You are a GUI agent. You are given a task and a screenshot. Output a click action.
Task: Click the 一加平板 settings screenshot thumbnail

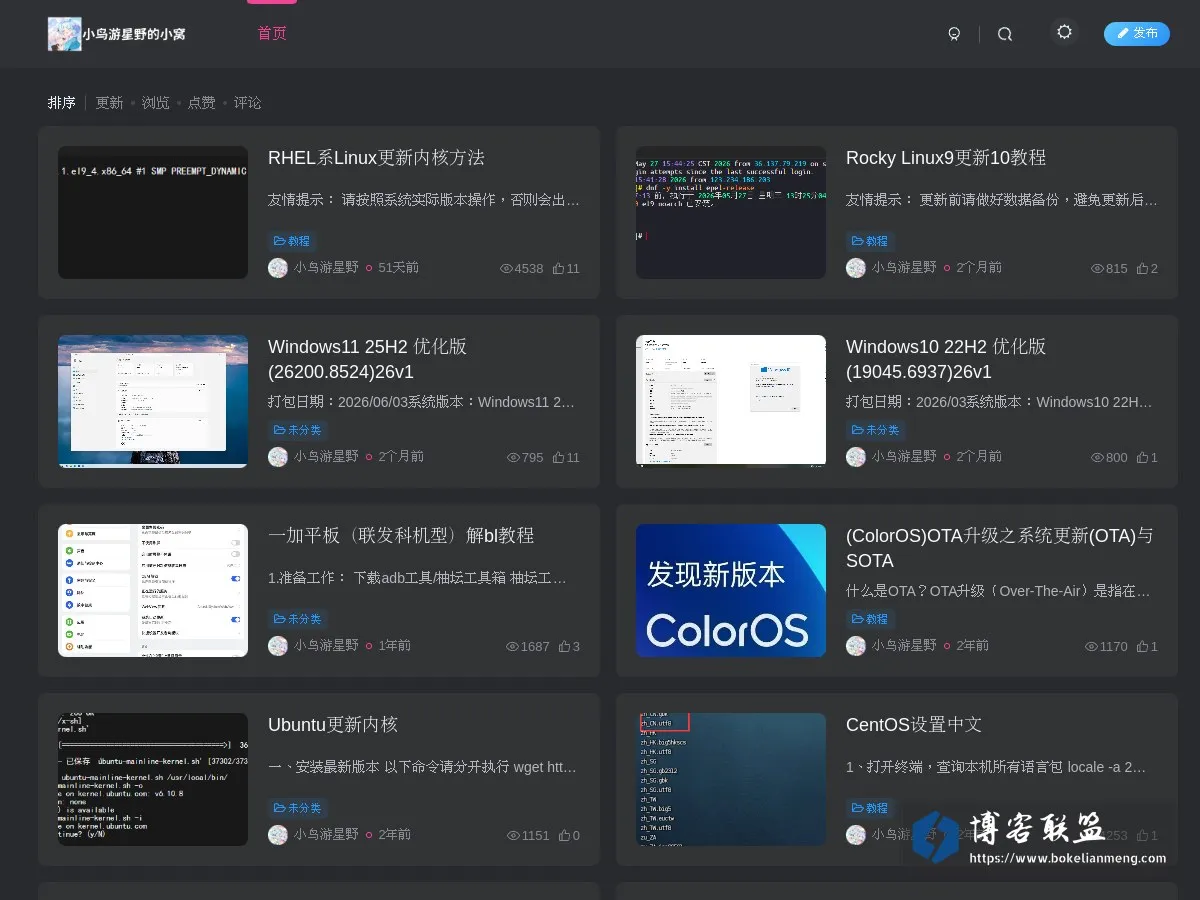pos(153,590)
